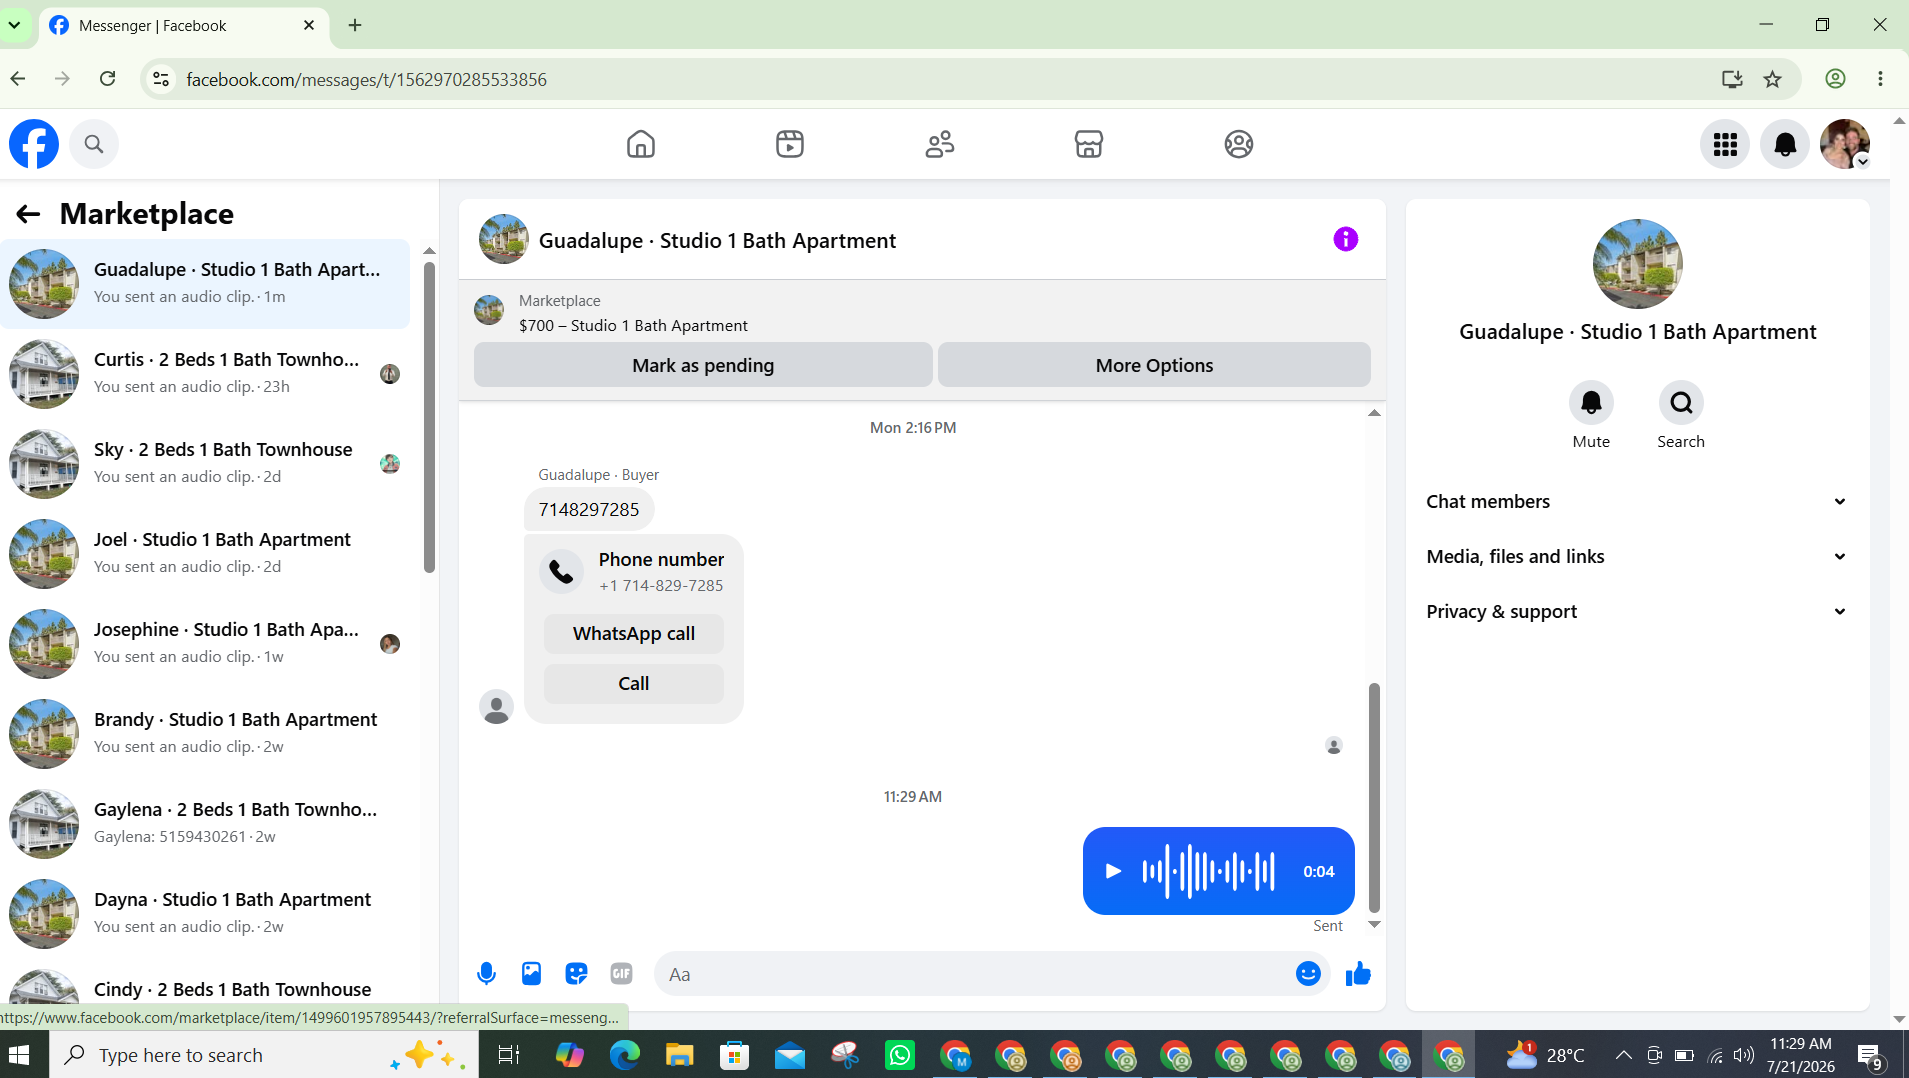
Task: Open the Chrome profile icon
Action: [1835, 79]
